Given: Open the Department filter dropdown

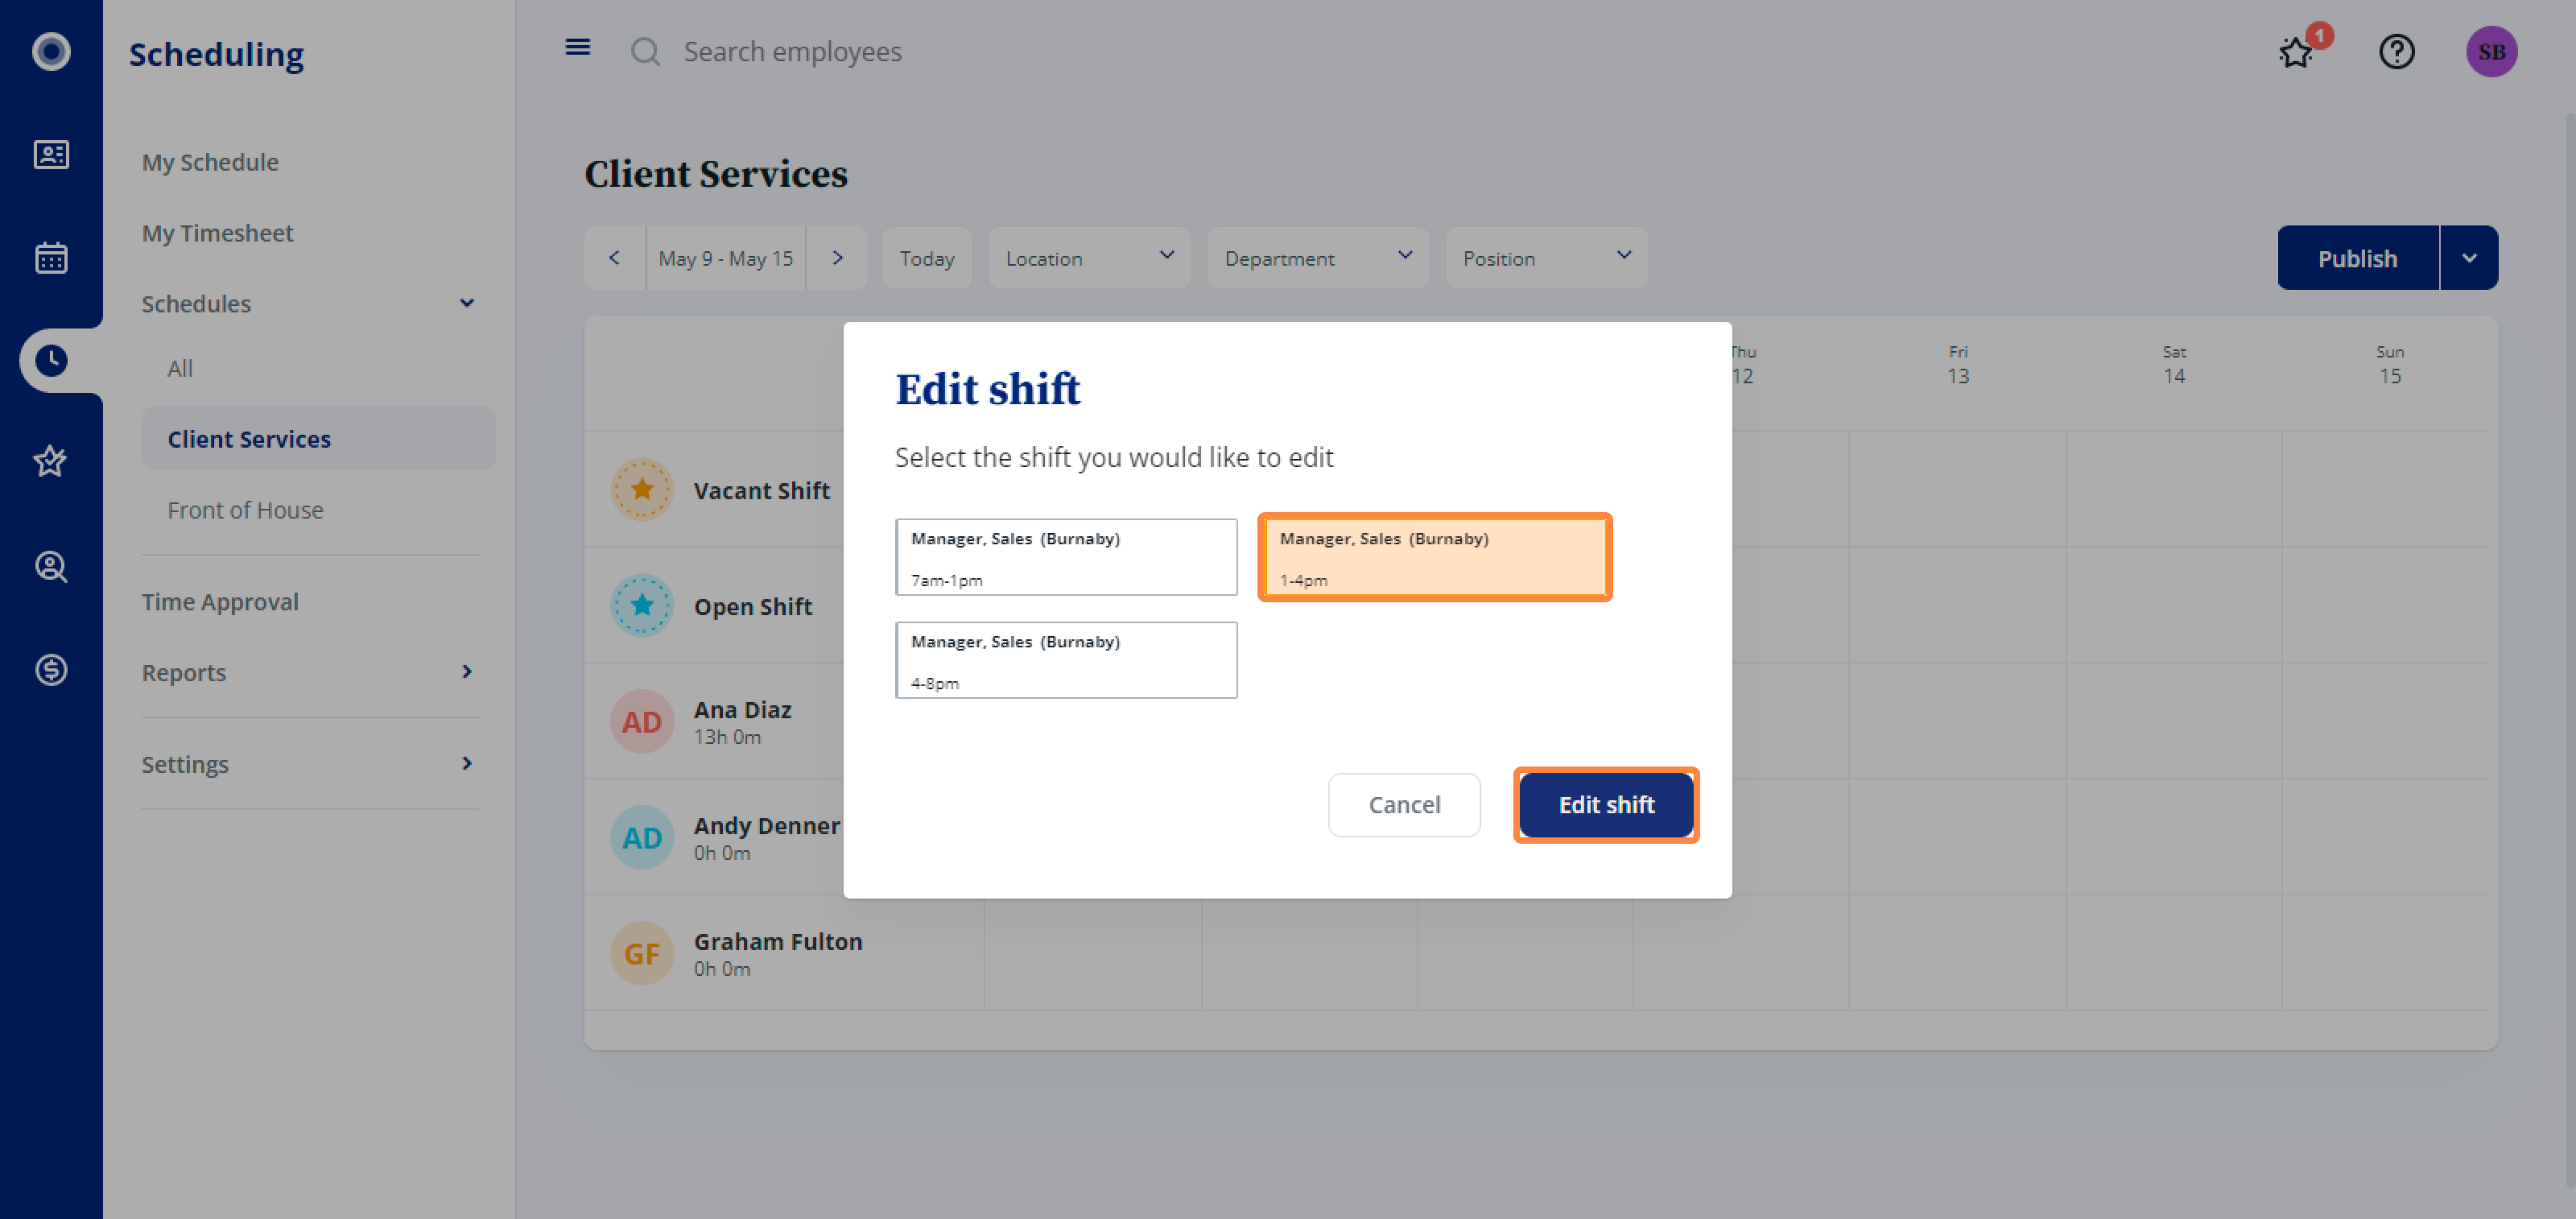Looking at the screenshot, I should [x=1317, y=258].
